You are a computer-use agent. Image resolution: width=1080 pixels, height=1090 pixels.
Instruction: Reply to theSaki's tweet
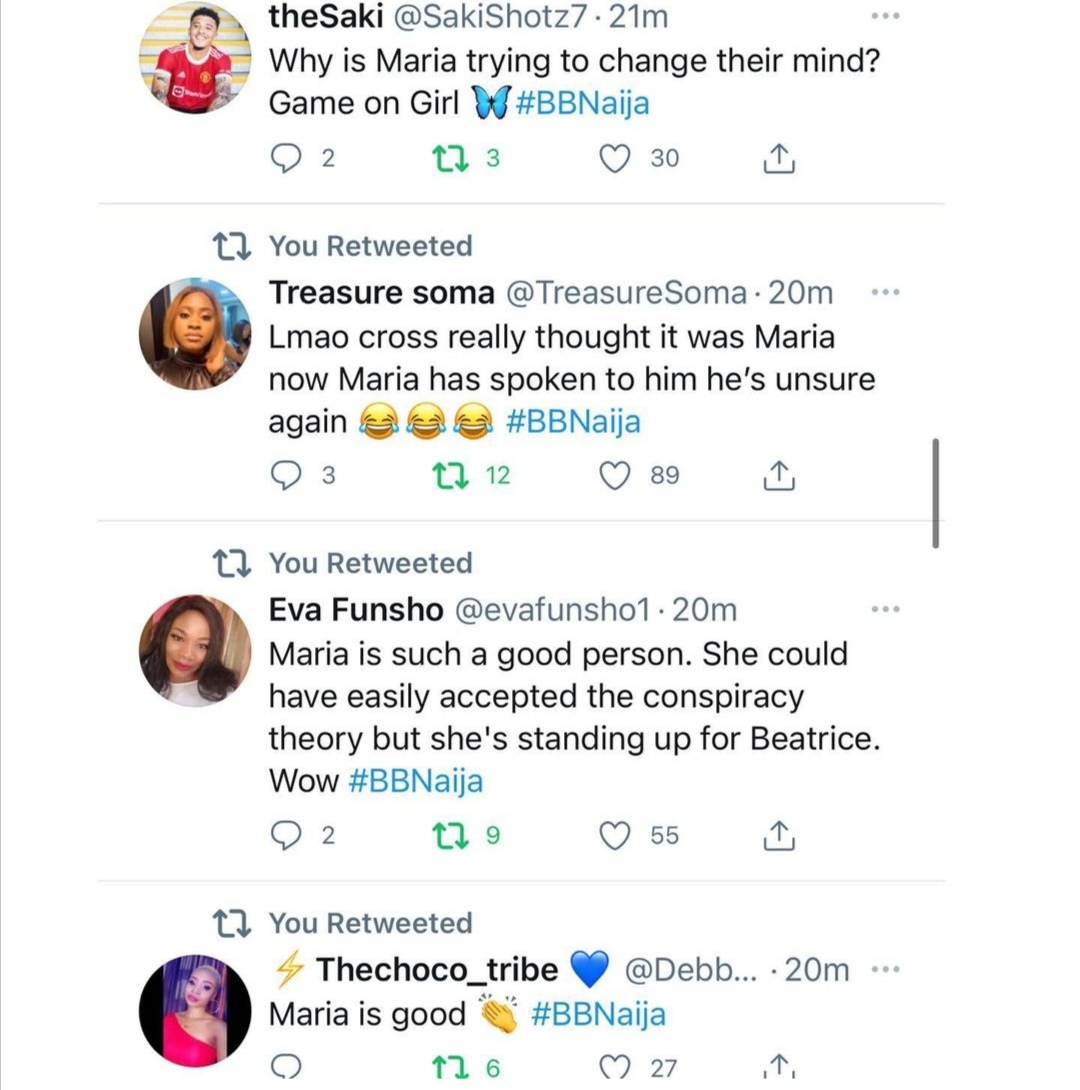[287, 158]
